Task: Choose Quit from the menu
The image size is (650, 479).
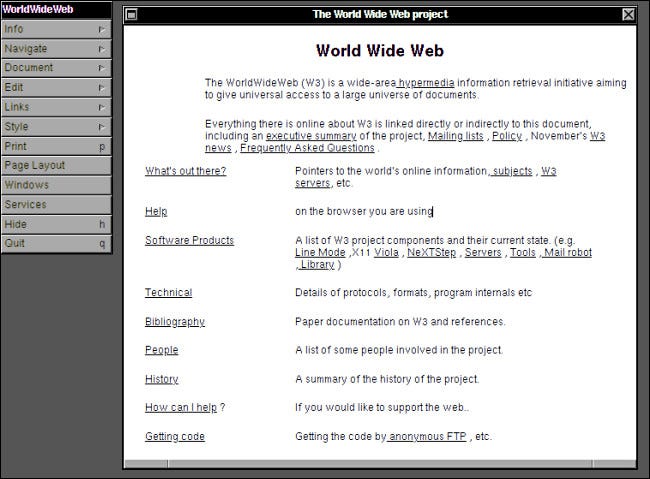Action: tap(56, 243)
